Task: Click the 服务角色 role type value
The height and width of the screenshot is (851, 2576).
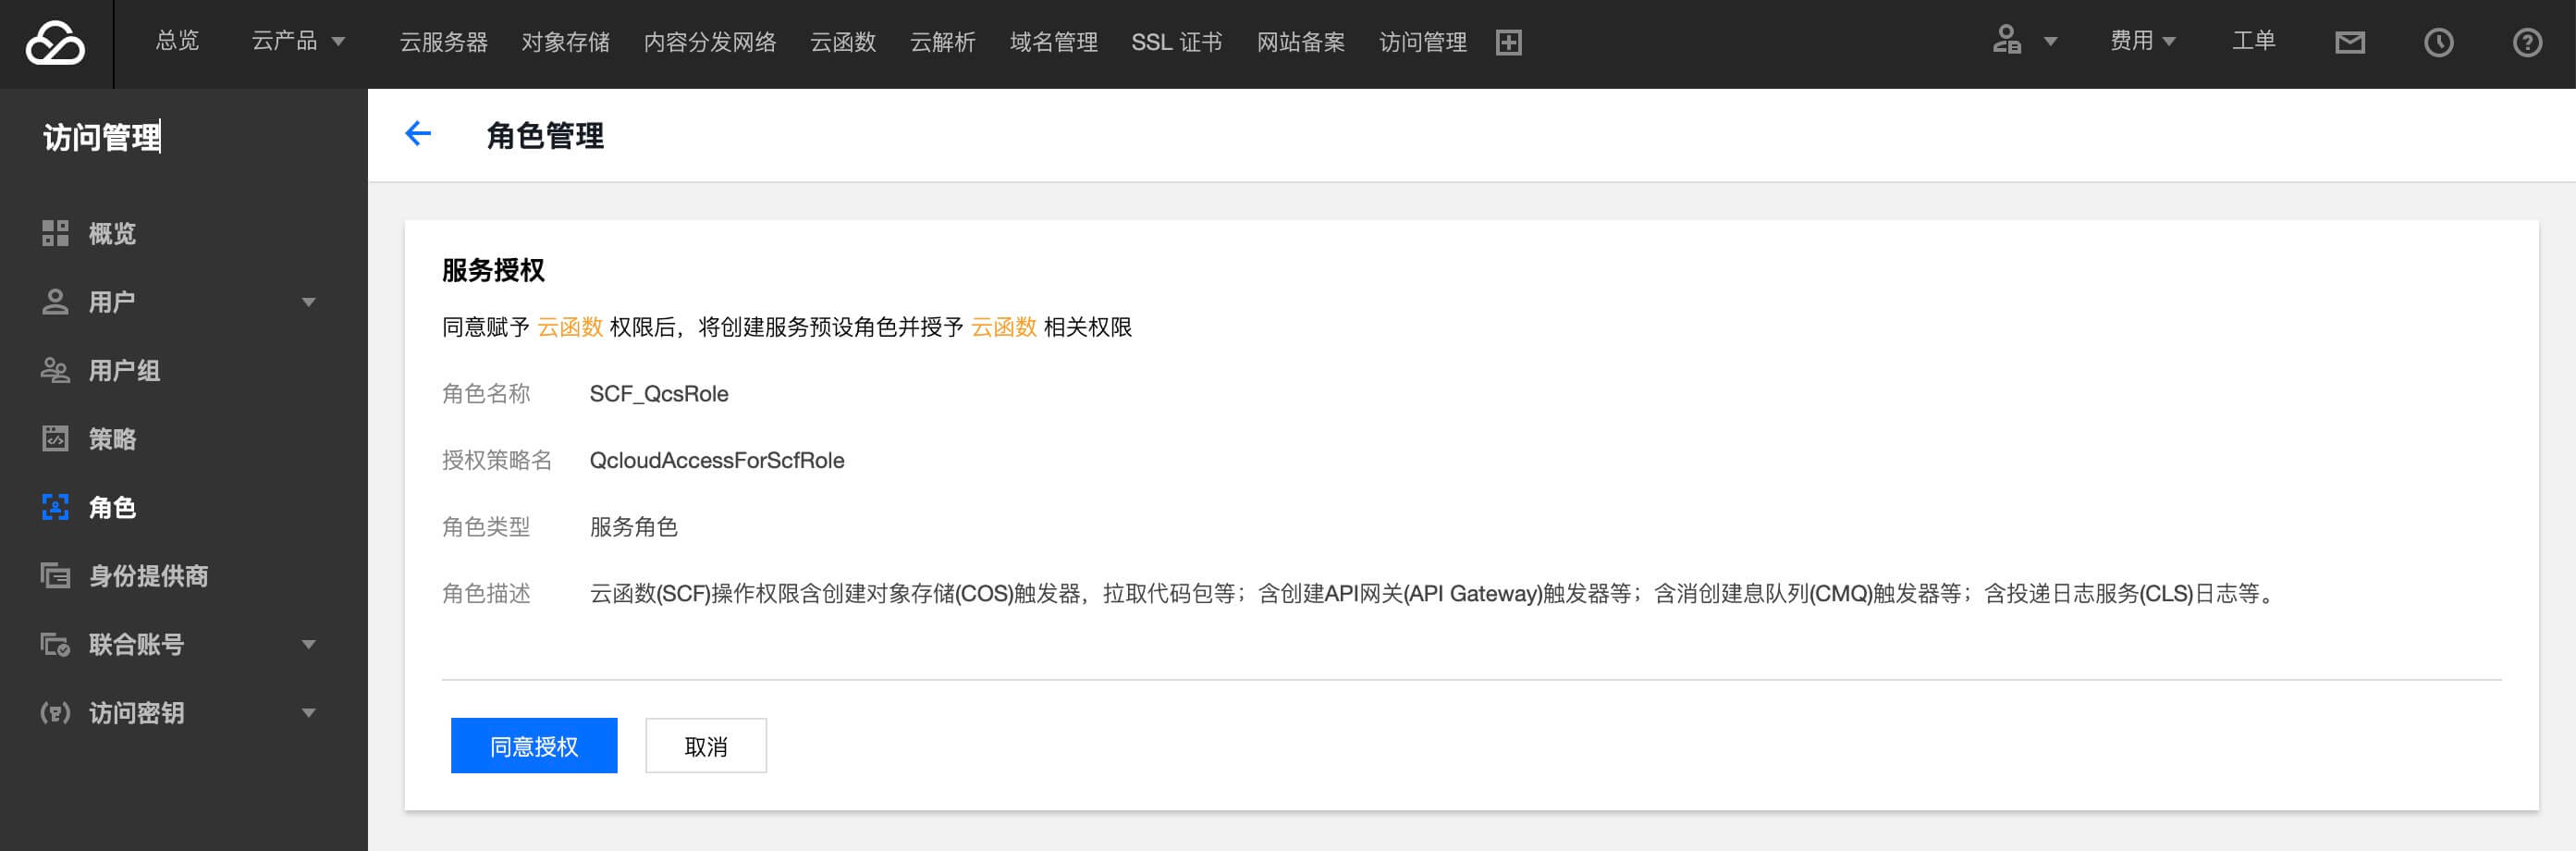Action: 634,526
